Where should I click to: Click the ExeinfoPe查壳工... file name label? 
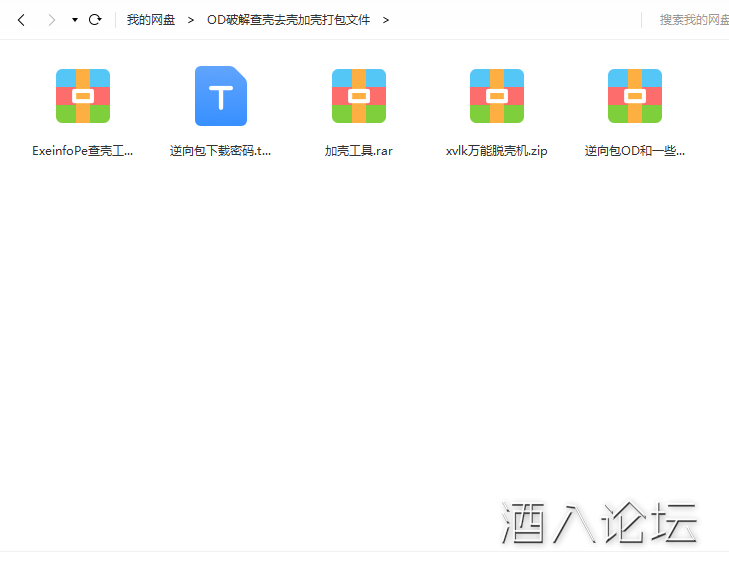pyautogui.click(x=83, y=152)
